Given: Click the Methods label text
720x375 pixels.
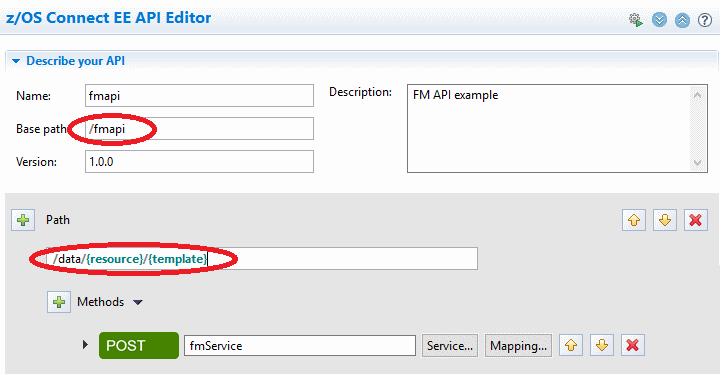Looking at the screenshot, I should click(x=101, y=302).
